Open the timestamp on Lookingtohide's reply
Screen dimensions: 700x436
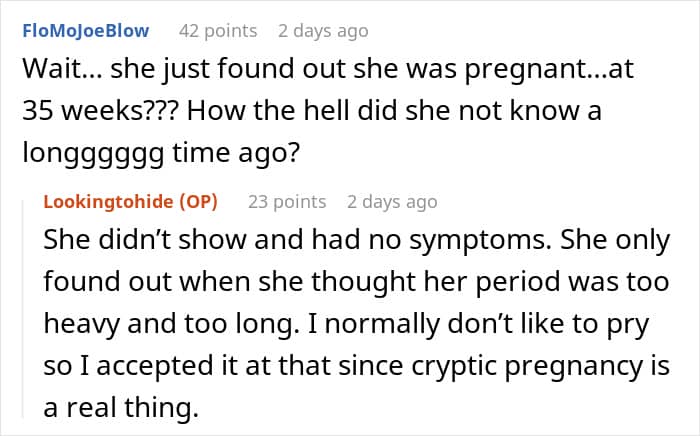click(x=392, y=202)
